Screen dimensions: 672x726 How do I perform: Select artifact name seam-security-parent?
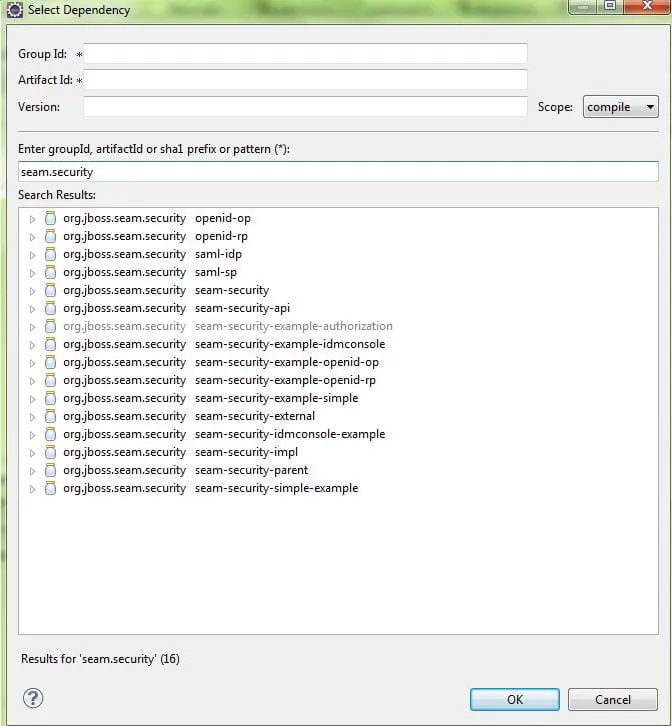click(251, 470)
